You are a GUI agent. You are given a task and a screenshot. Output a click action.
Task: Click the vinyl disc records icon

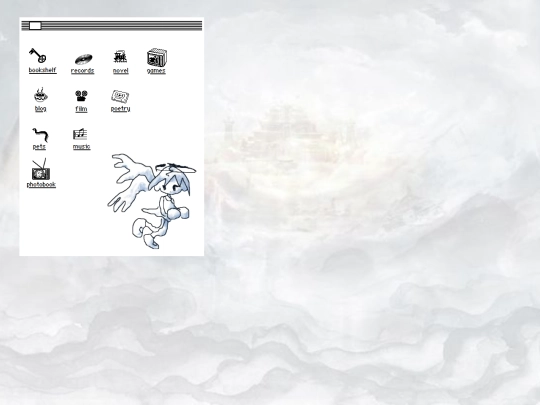coord(84,59)
